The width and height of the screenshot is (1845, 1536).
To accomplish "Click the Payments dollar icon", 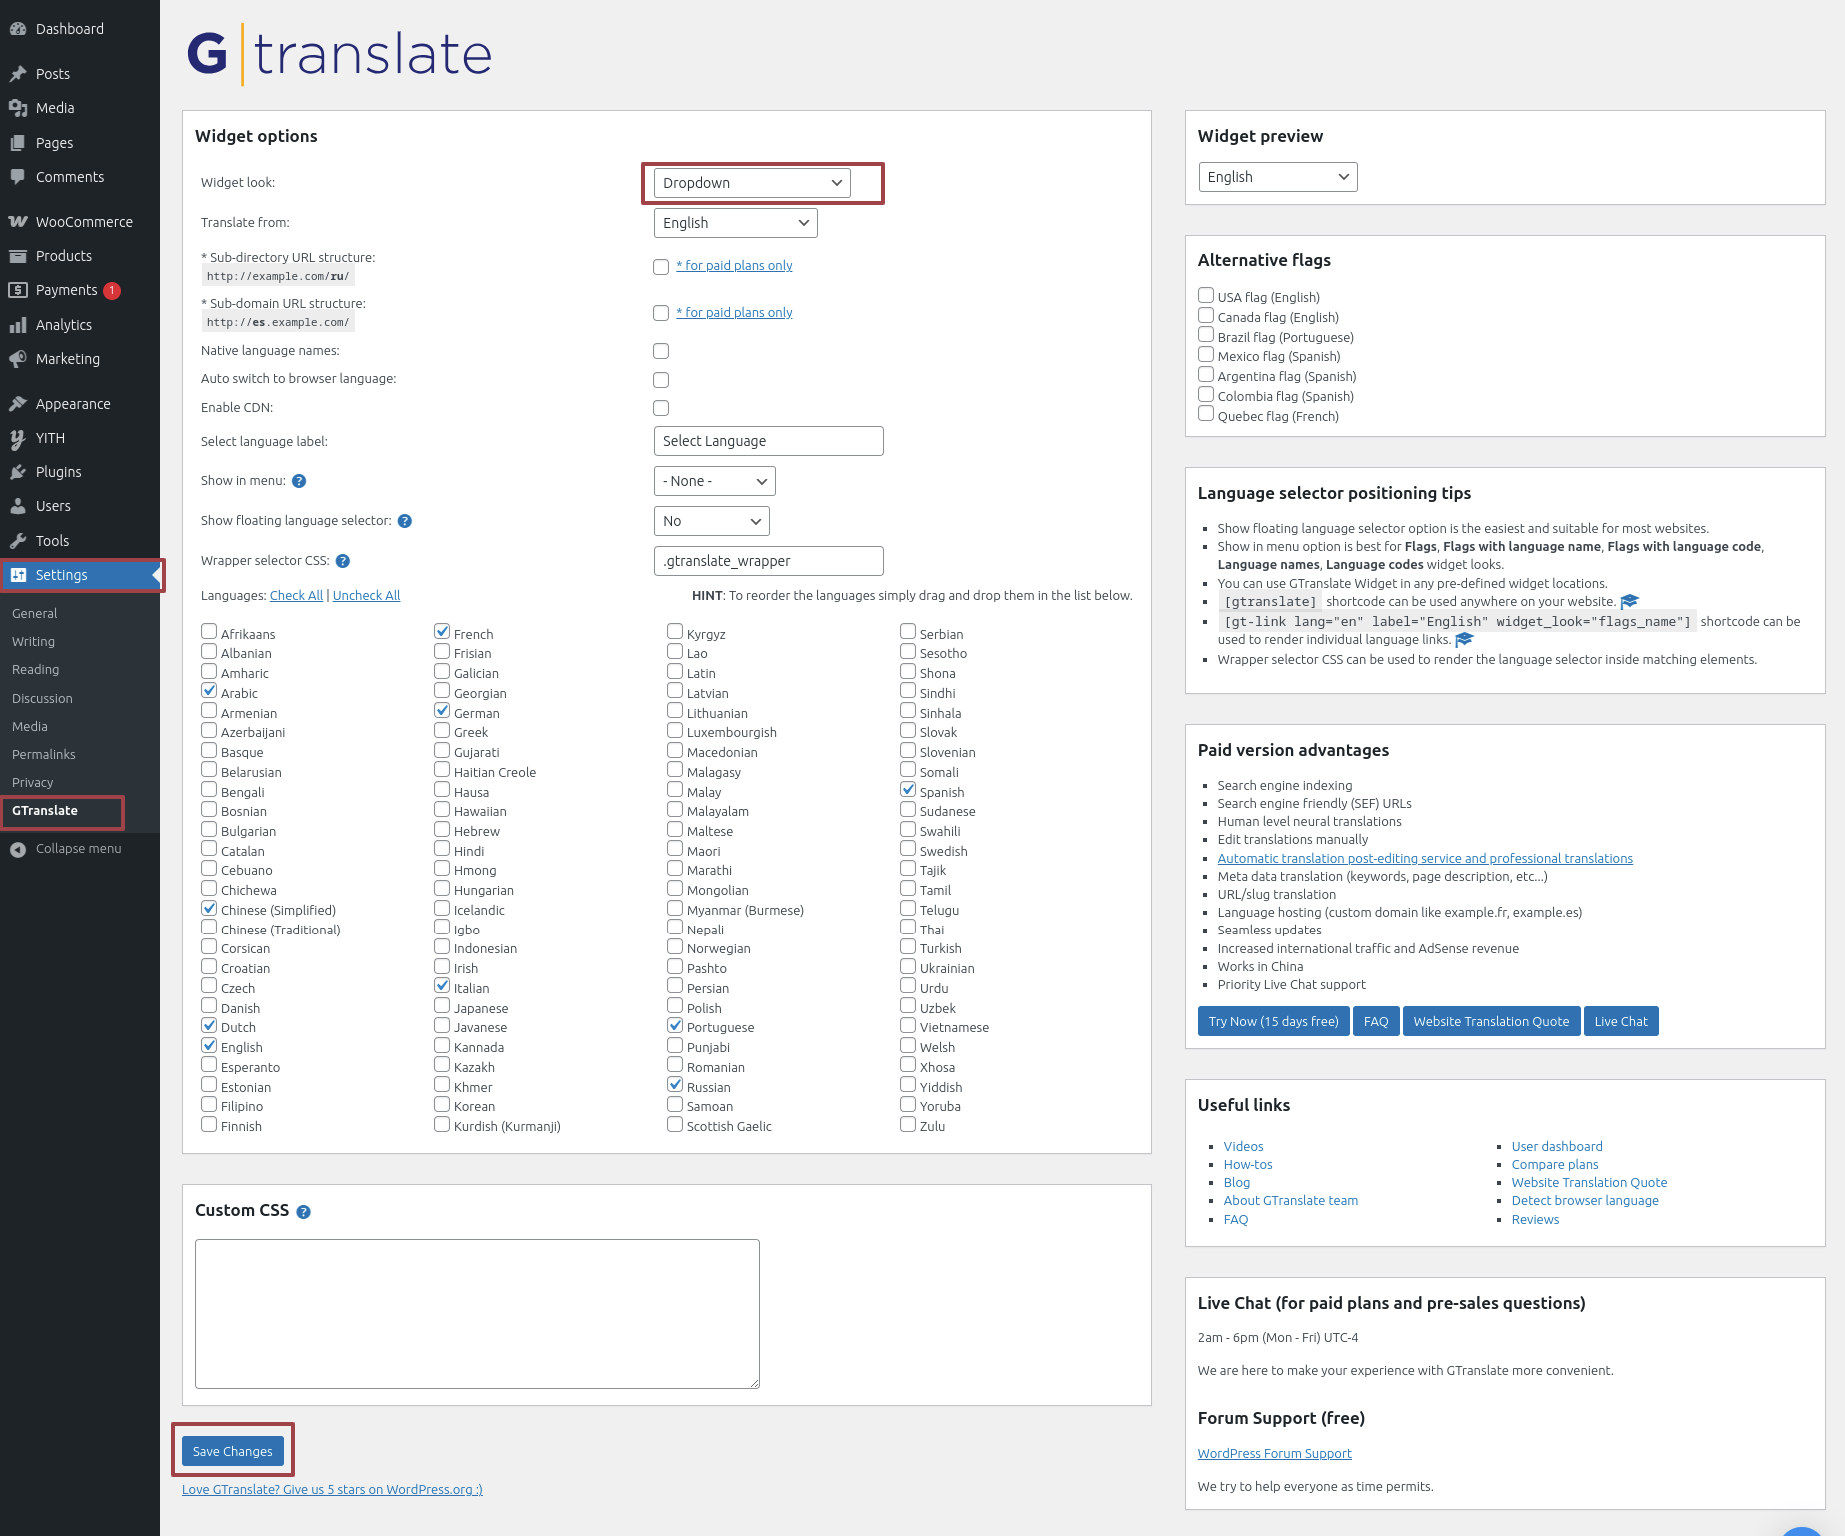I will [18, 290].
